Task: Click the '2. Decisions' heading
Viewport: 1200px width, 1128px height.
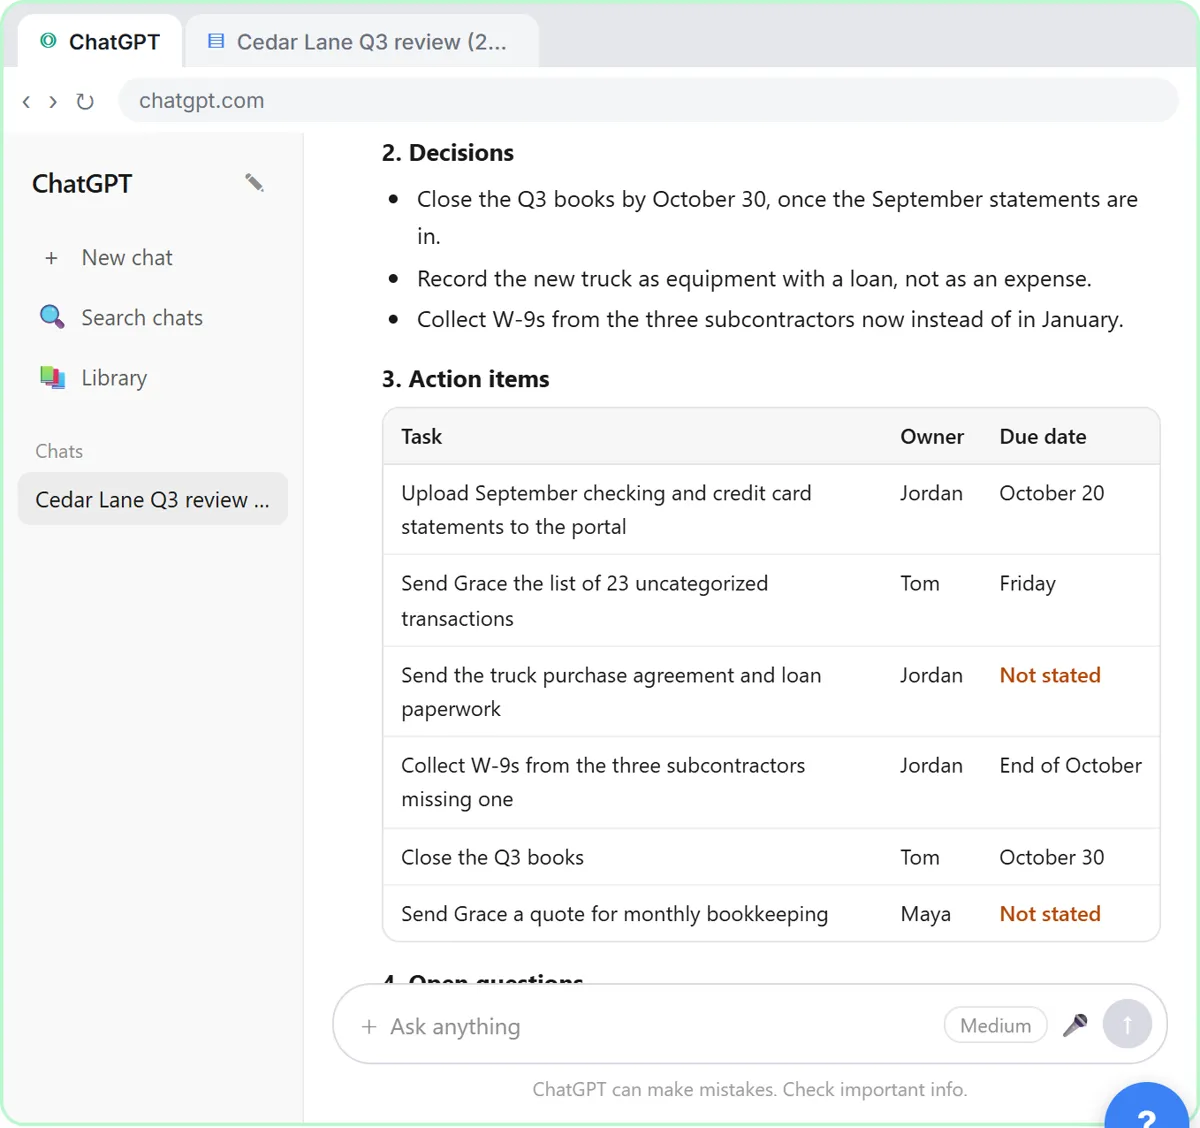Action: (448, 153)
